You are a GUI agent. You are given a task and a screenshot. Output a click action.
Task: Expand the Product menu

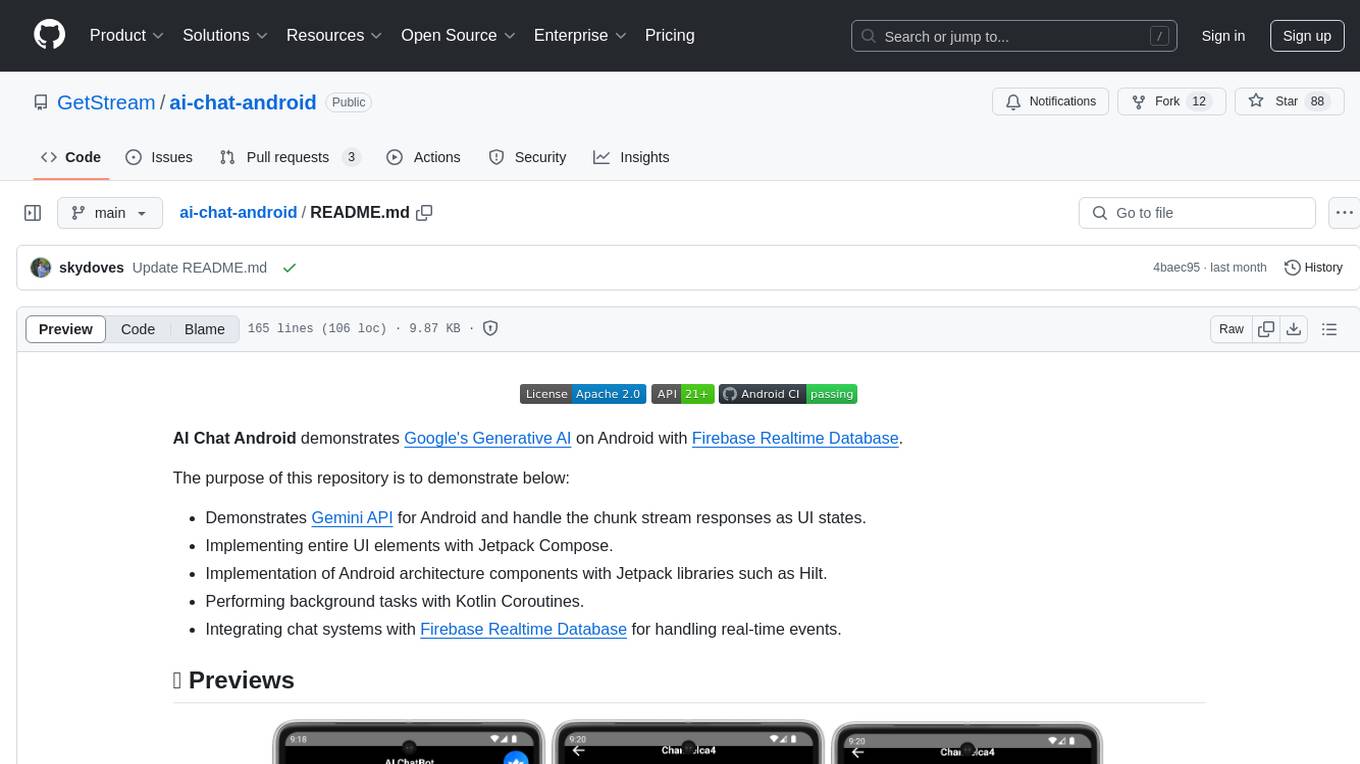(127, 35)
